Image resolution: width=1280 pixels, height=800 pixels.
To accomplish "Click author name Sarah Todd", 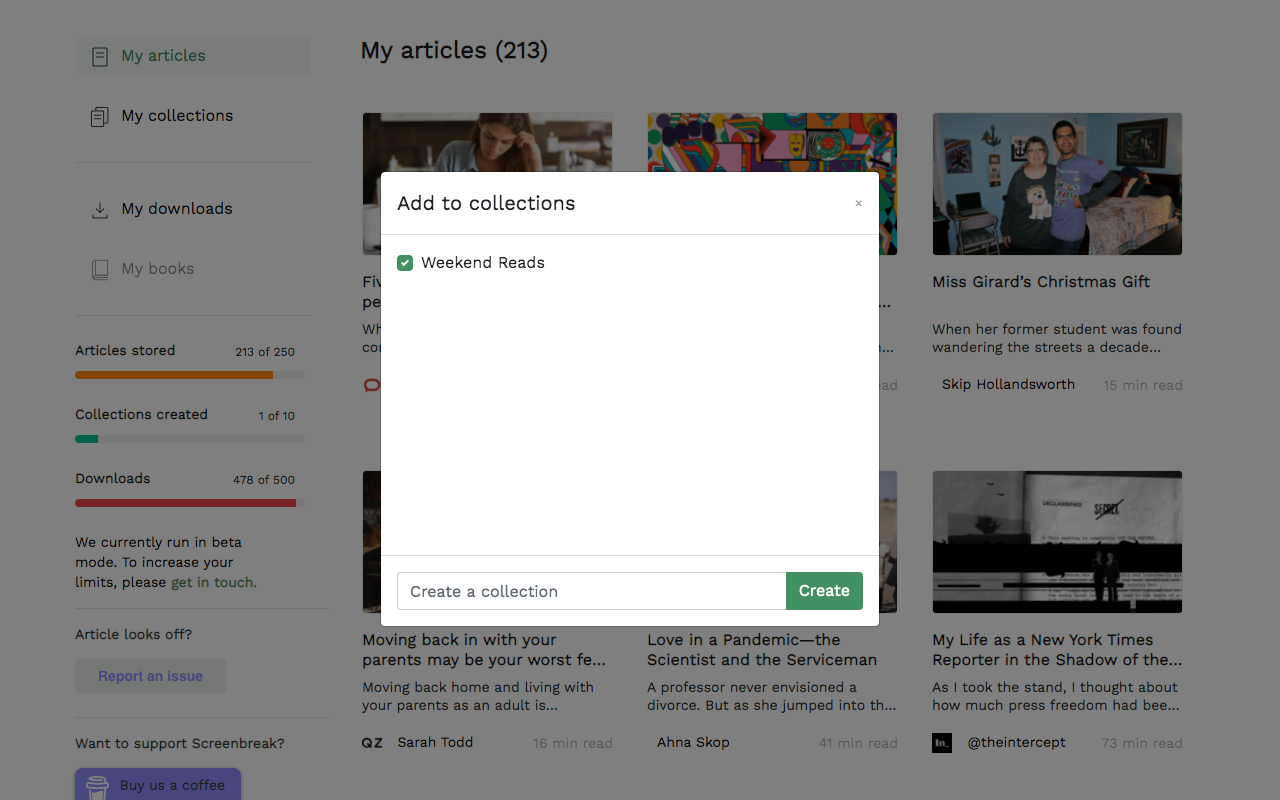I will (435, 742).
